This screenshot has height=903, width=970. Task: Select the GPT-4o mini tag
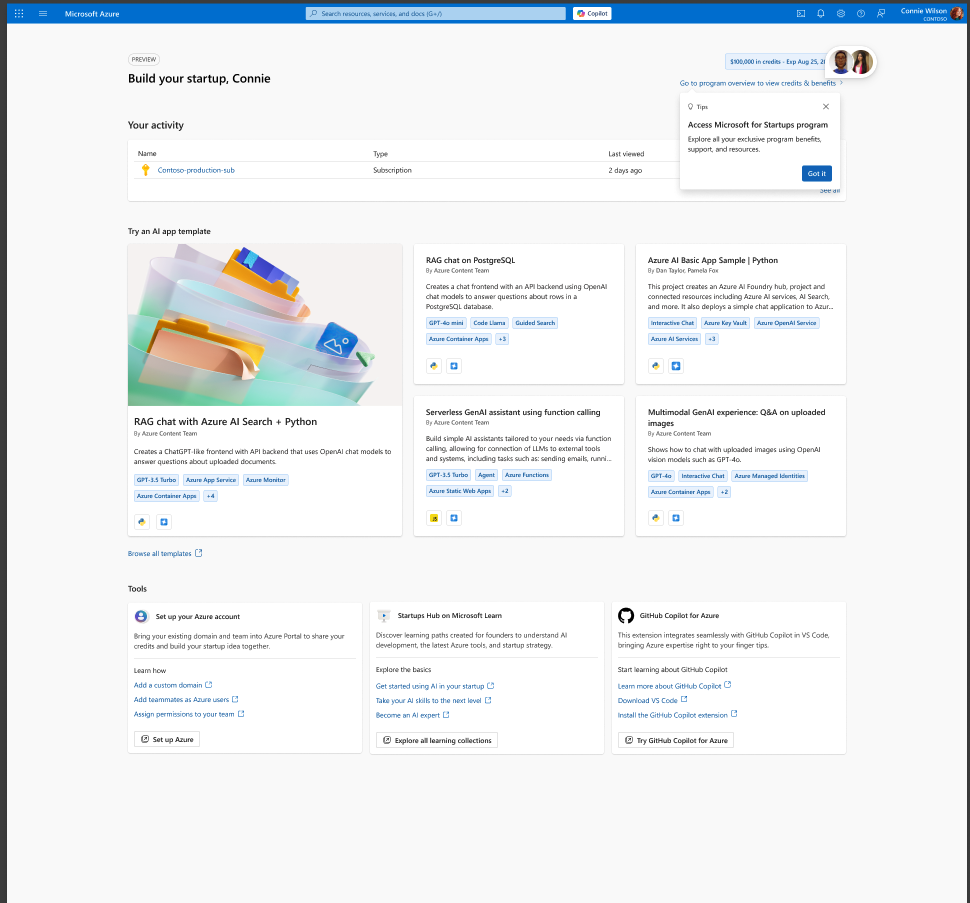coord(446,323)
